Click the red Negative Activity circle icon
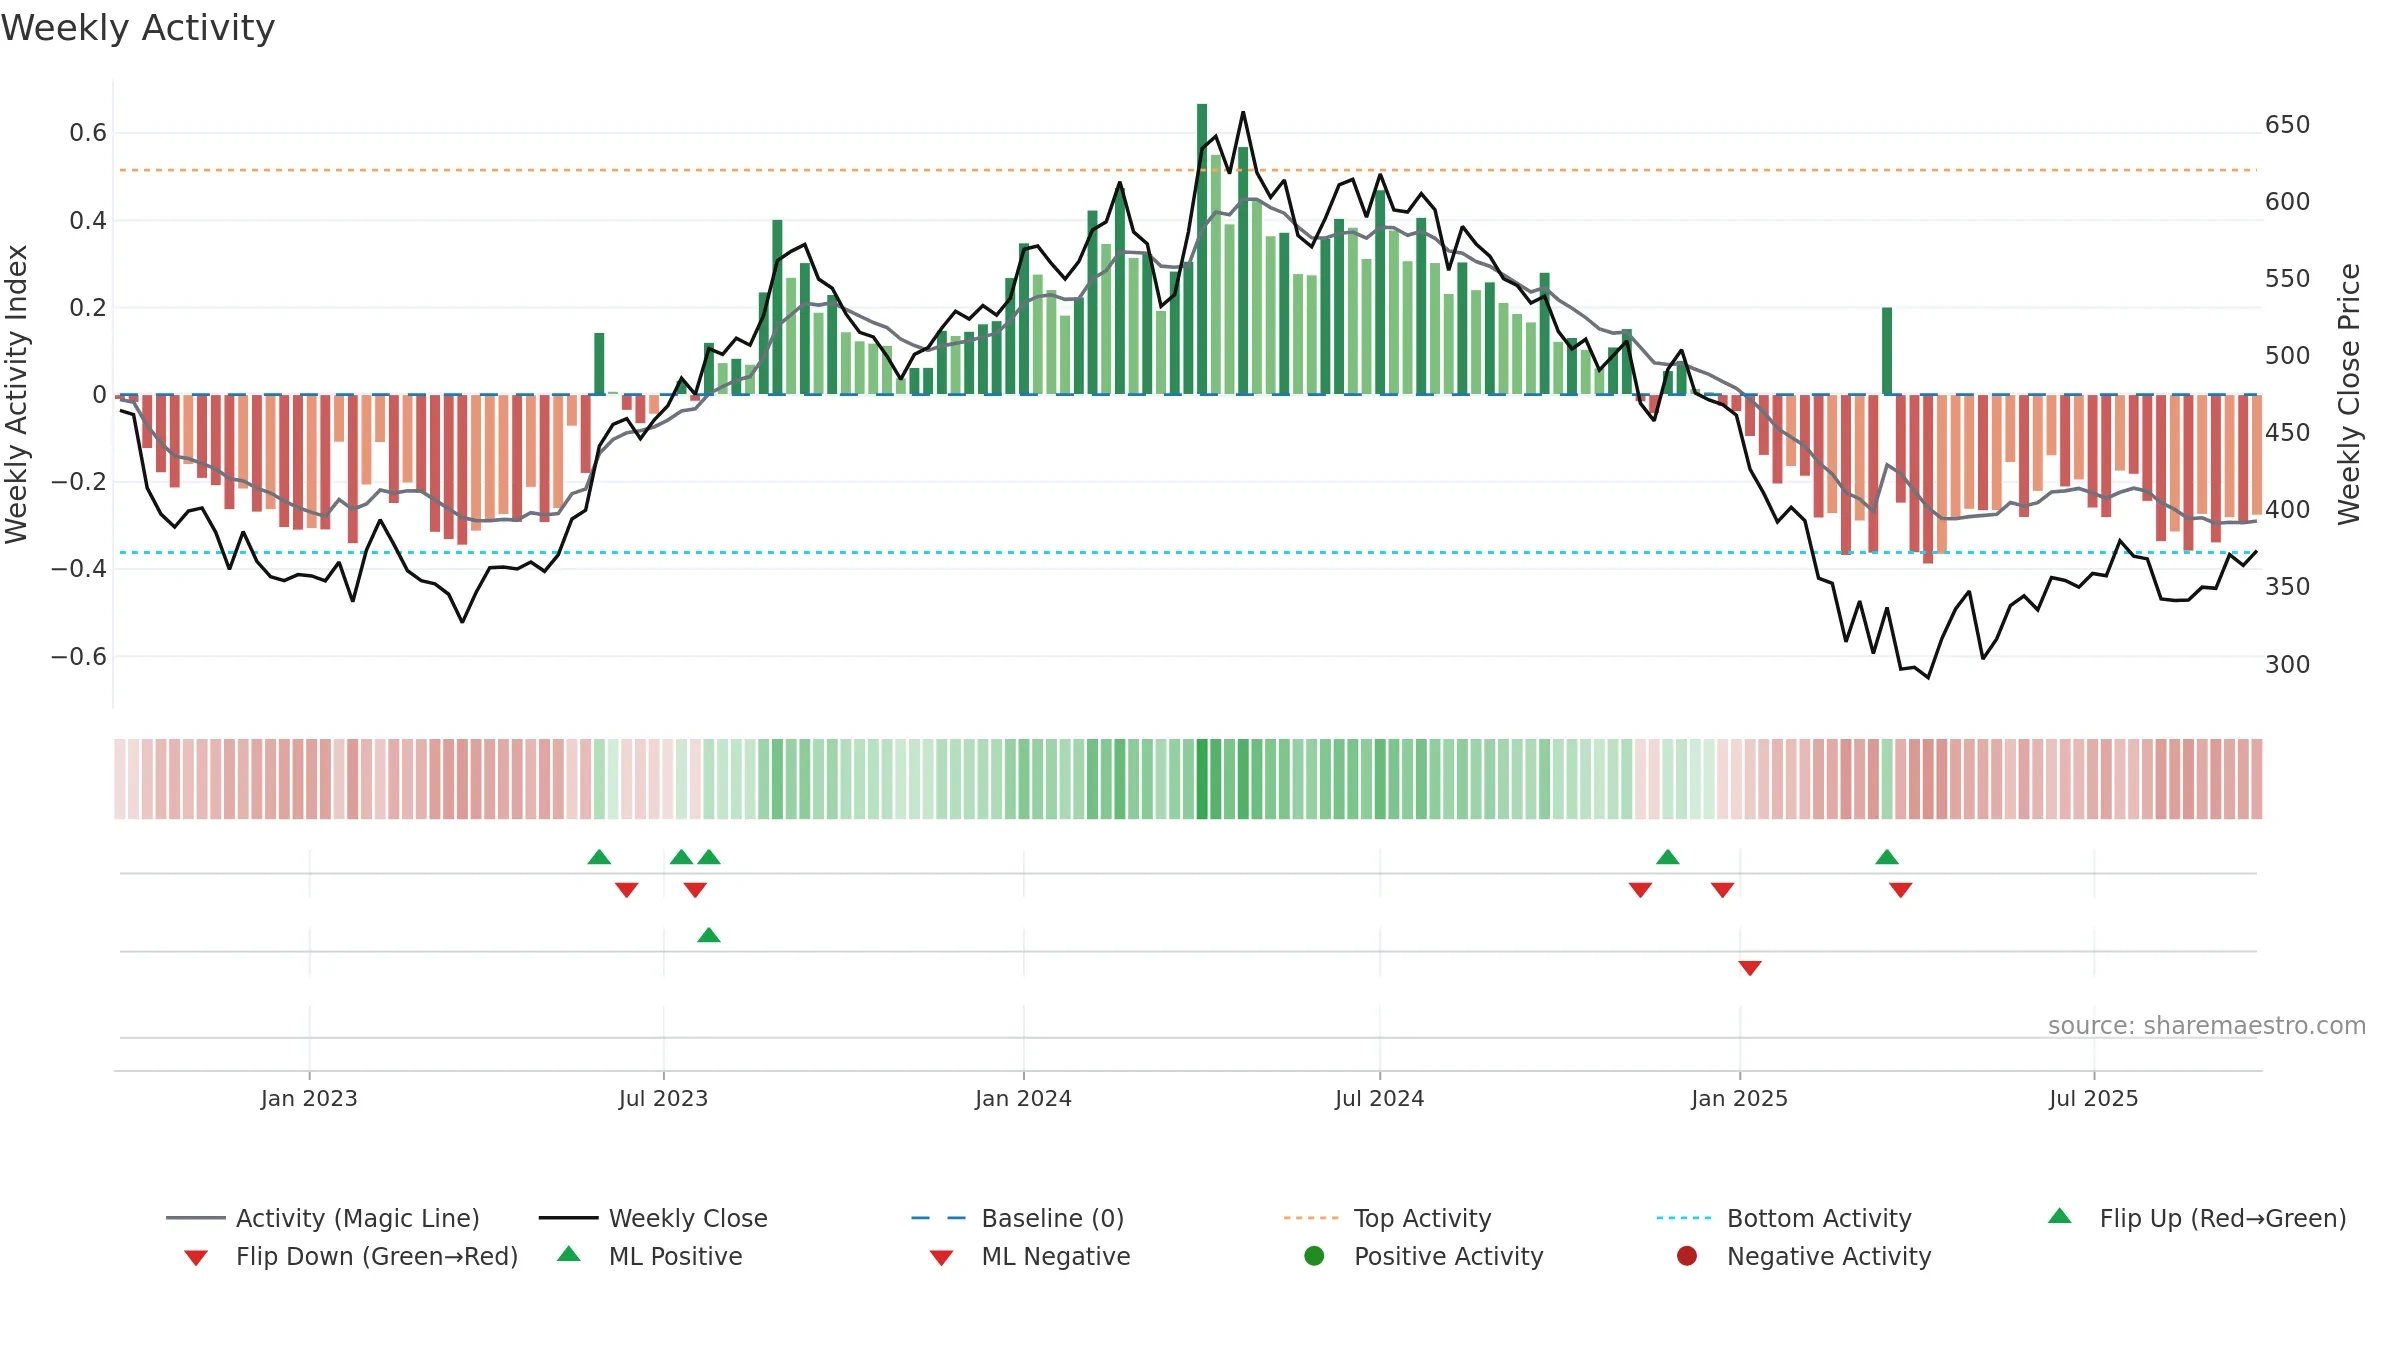The width and height of the screenshot is (2400, 1350). (1687, 1255)
